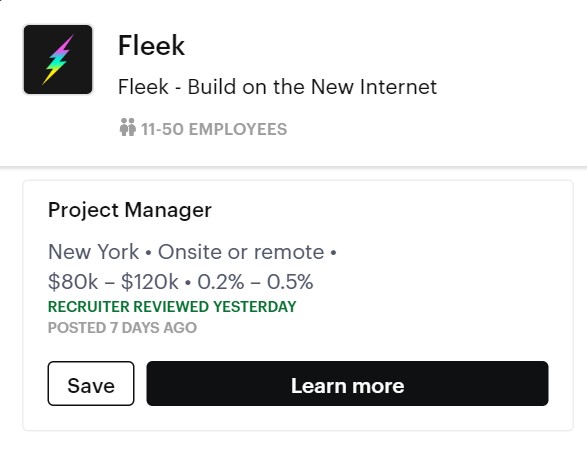Select the 'Onsite or remote' text
The width and height of the screenshot is (587, 451).
point(241,252)
